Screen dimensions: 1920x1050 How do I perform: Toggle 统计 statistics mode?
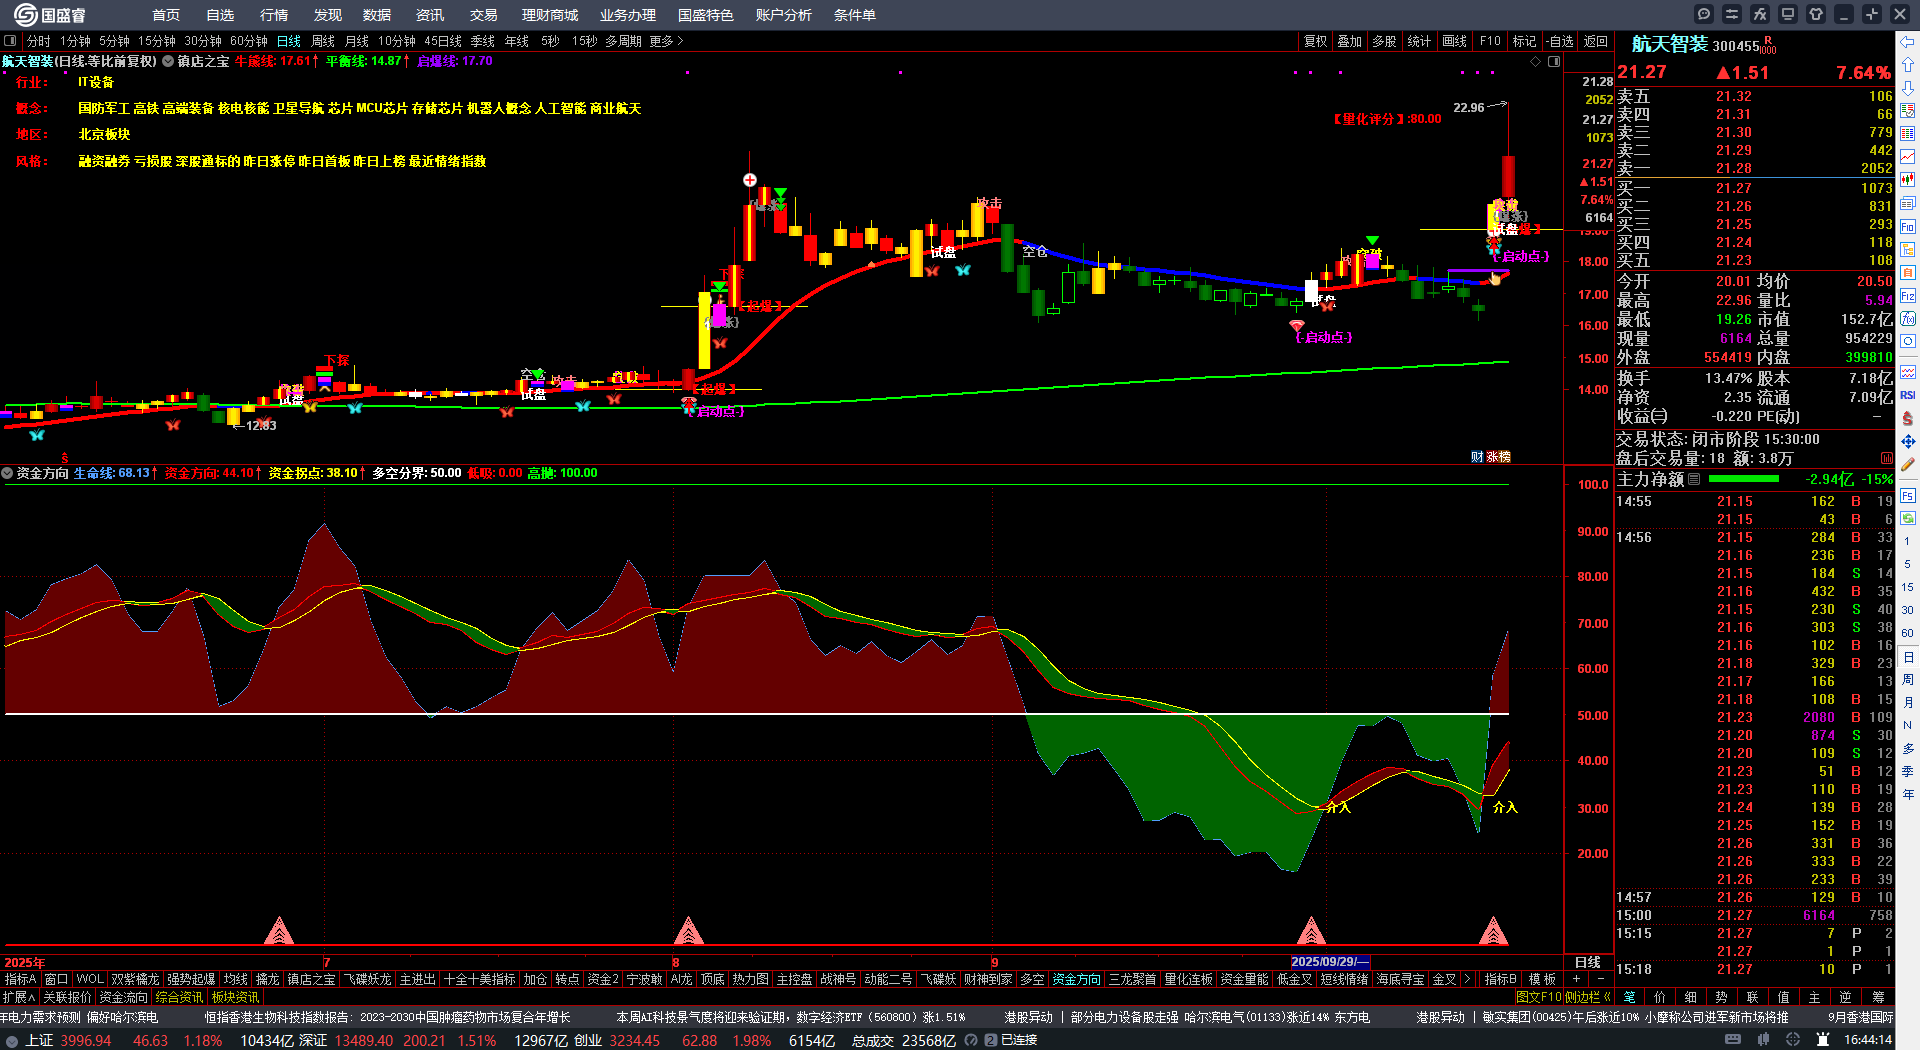point(1419,41)
